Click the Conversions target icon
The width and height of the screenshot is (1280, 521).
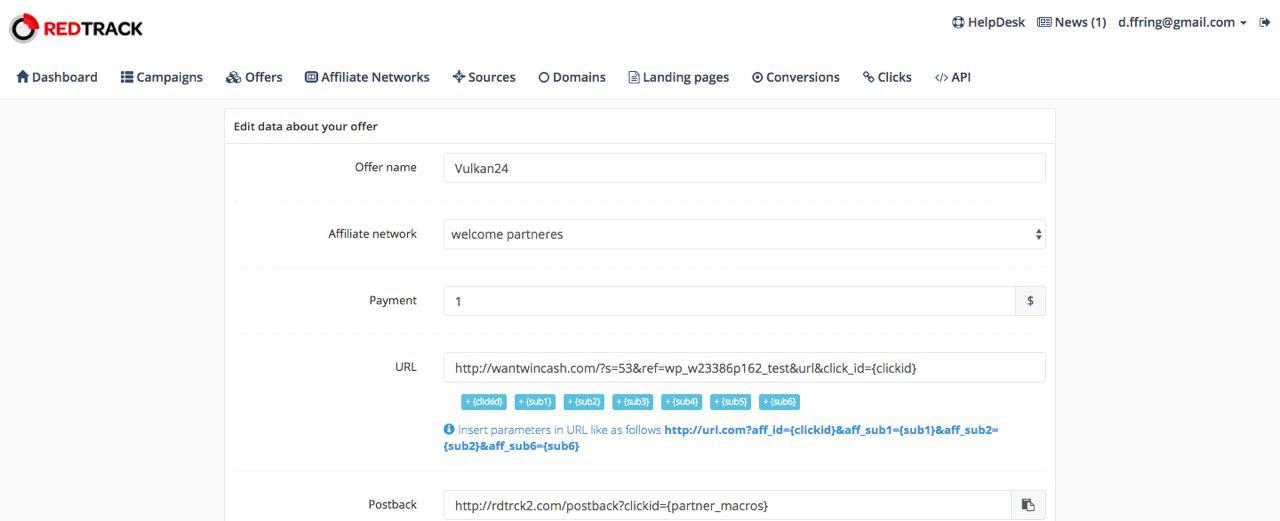(758, 77)
